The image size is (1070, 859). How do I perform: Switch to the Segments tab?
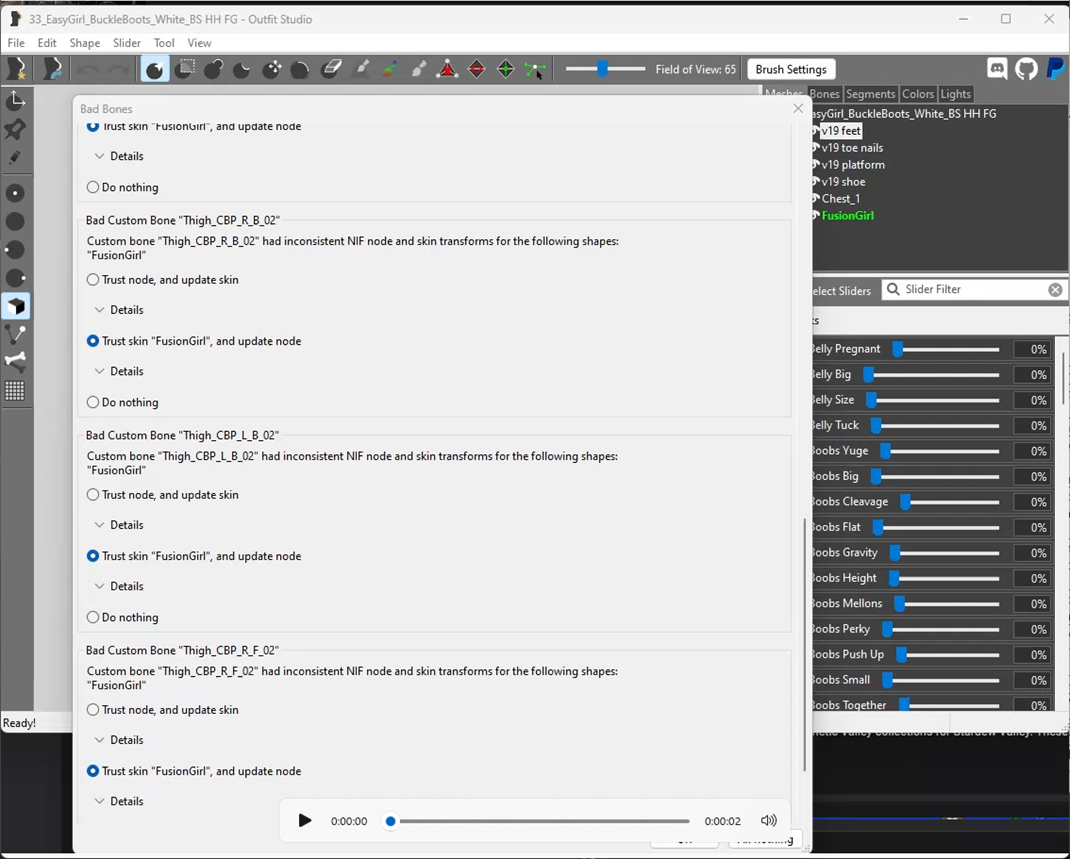point(869,94)
